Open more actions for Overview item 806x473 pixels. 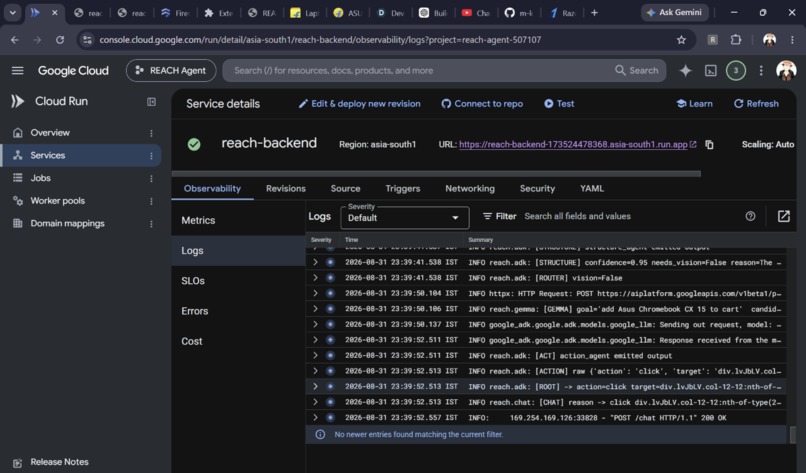pyautogui.click(x=151, y=133)
